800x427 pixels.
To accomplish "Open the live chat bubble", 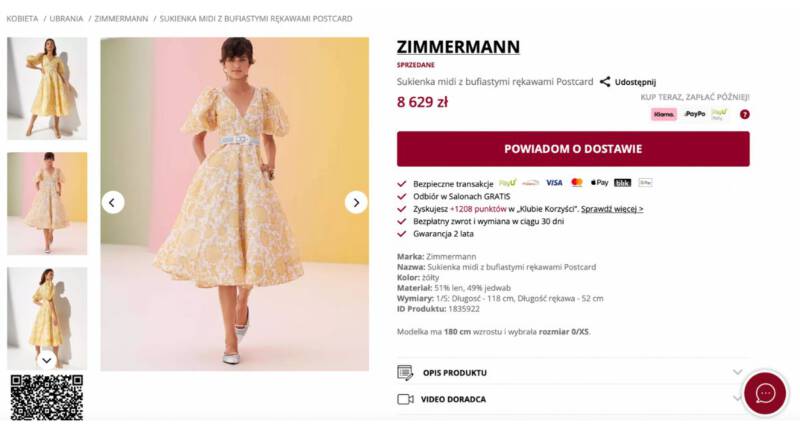I will [x=765, y=393].
